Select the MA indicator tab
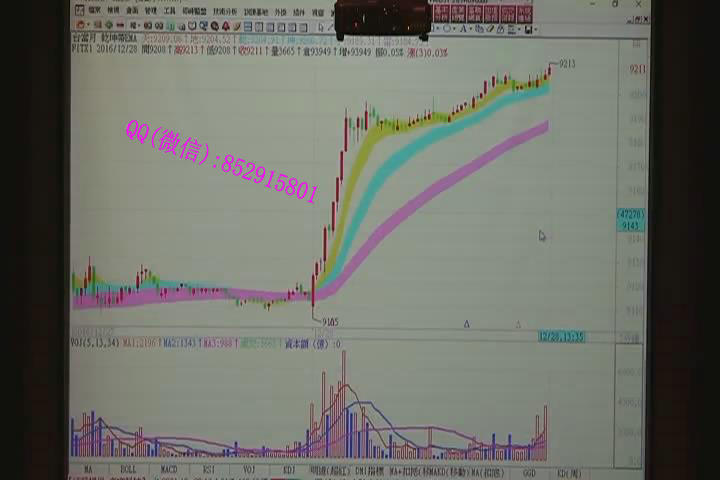720x480 pixels. pyautogui.click(x=89, y=468)
